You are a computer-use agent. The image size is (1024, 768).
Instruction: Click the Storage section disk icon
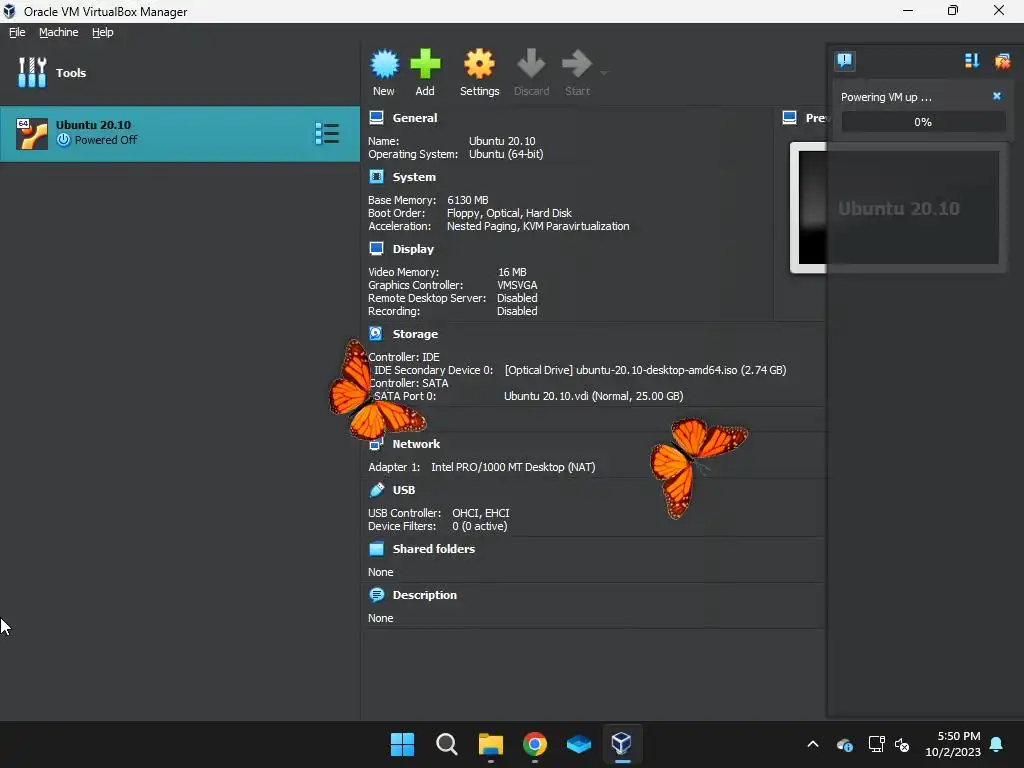click(x=376, y=334)
